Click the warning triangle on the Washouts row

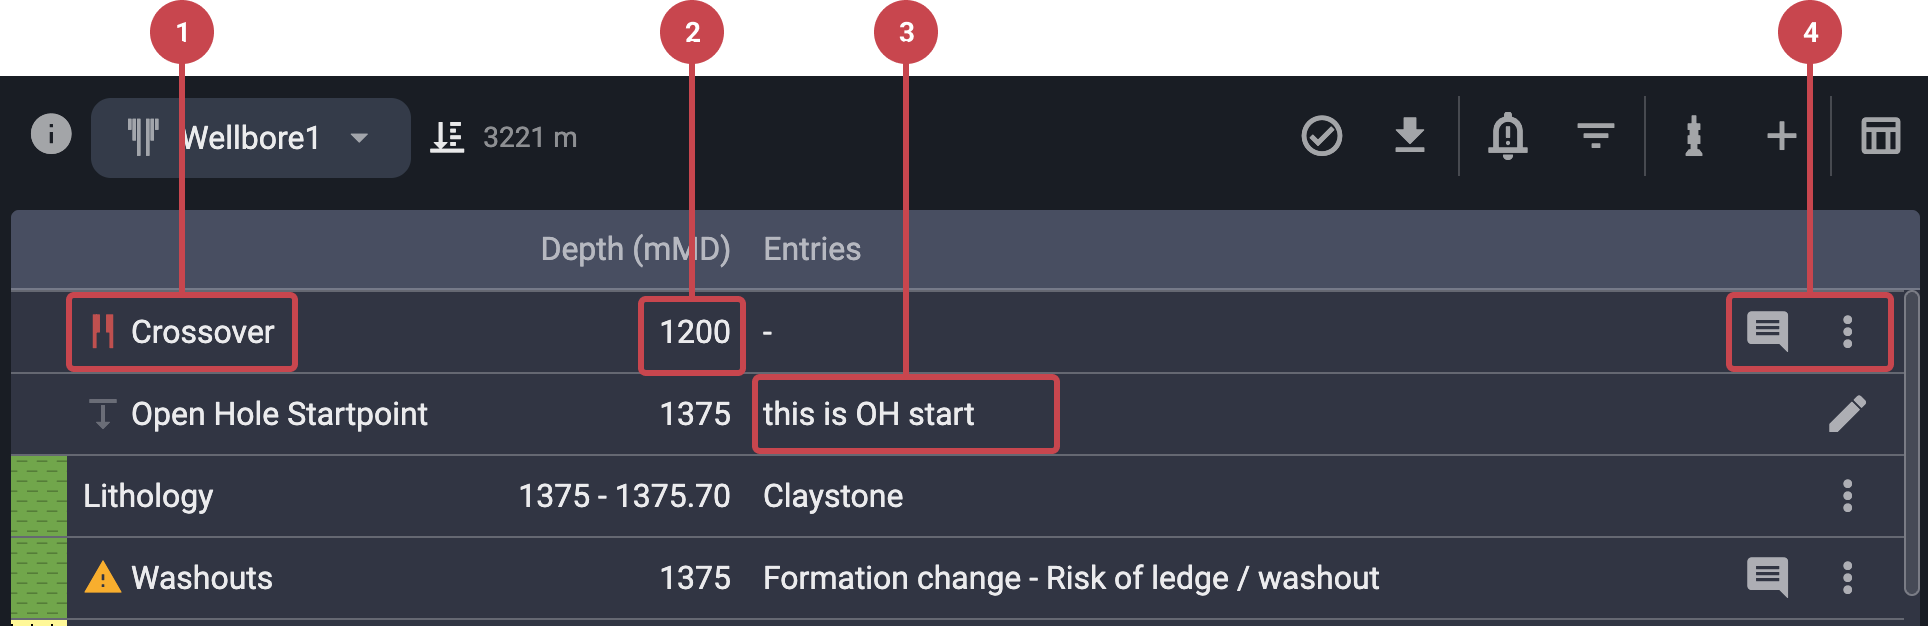coord(105,577)
